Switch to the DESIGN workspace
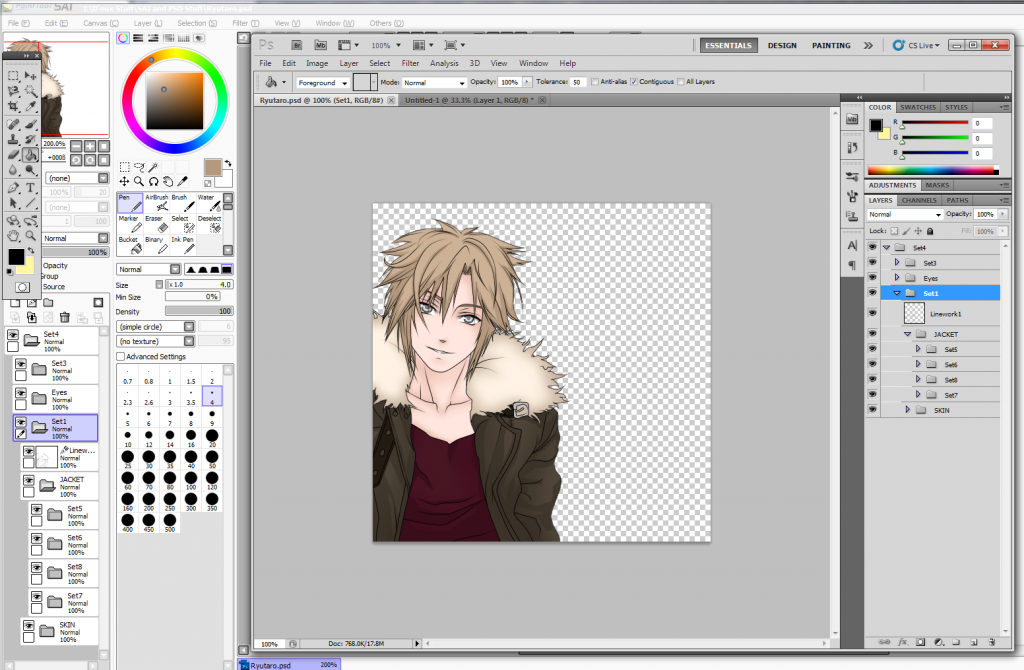Screen dimensions: 1024x670 click(x=782, y=45)
